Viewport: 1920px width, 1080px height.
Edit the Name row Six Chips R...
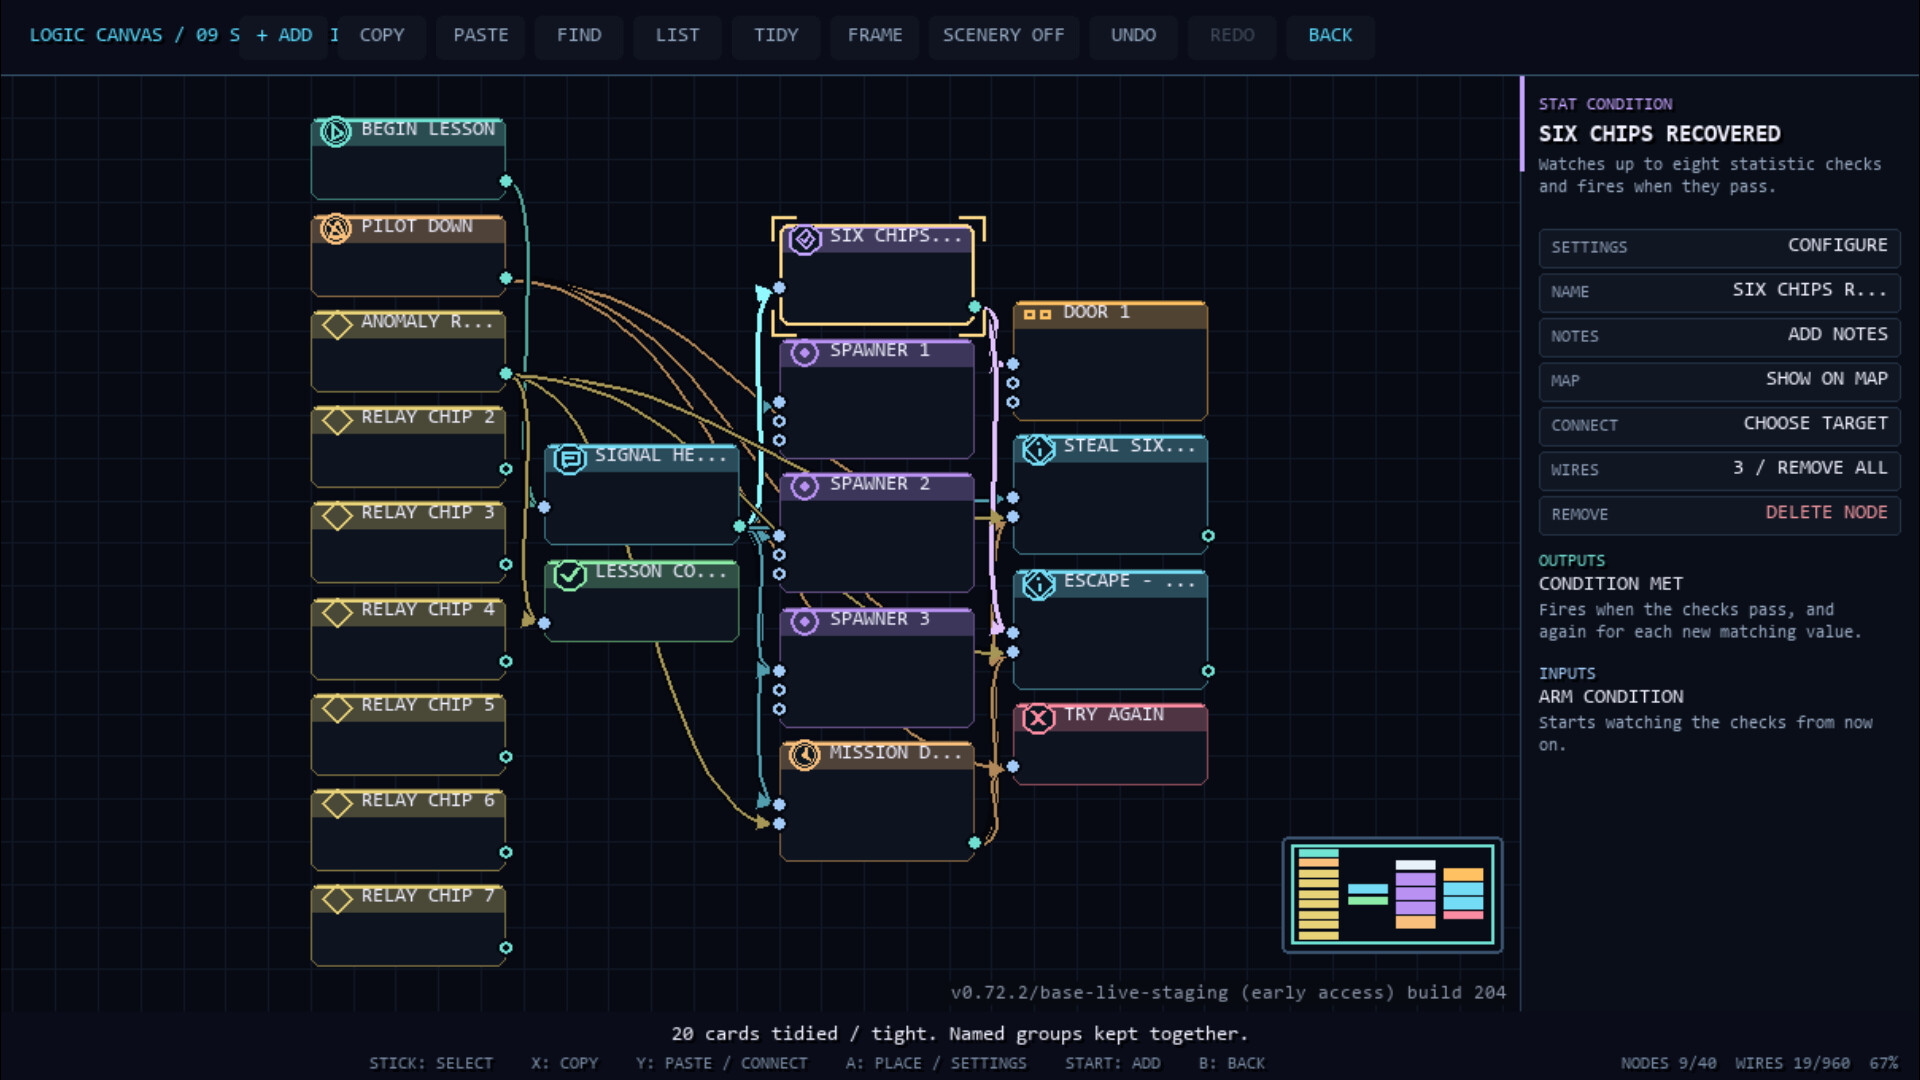[x=1719, y=291]
